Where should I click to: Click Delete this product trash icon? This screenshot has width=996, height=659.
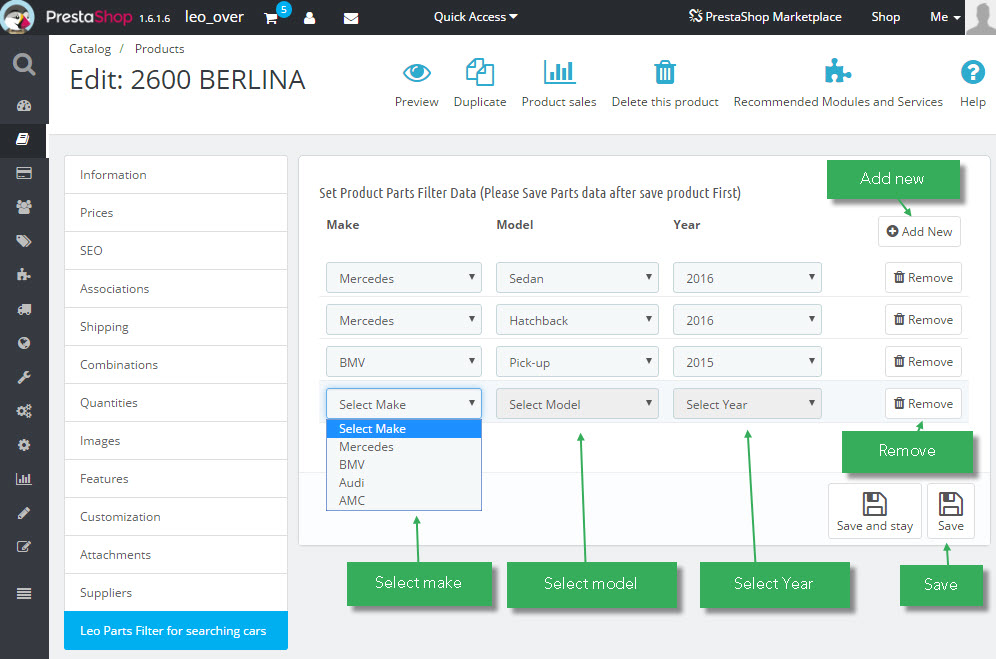[665, 72]
